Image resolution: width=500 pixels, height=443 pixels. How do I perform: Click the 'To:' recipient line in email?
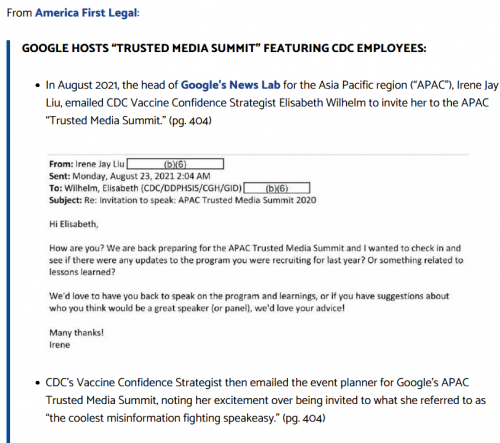coord(145,188)
